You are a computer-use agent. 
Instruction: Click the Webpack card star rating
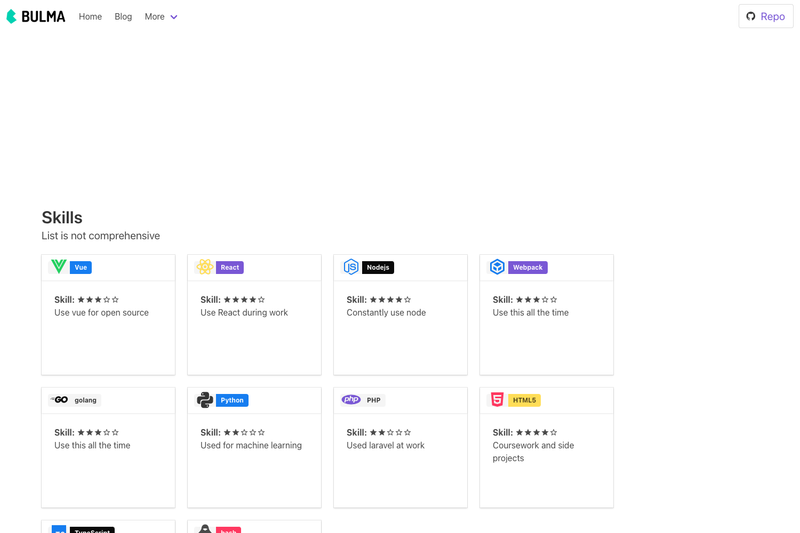click(536, 300)
